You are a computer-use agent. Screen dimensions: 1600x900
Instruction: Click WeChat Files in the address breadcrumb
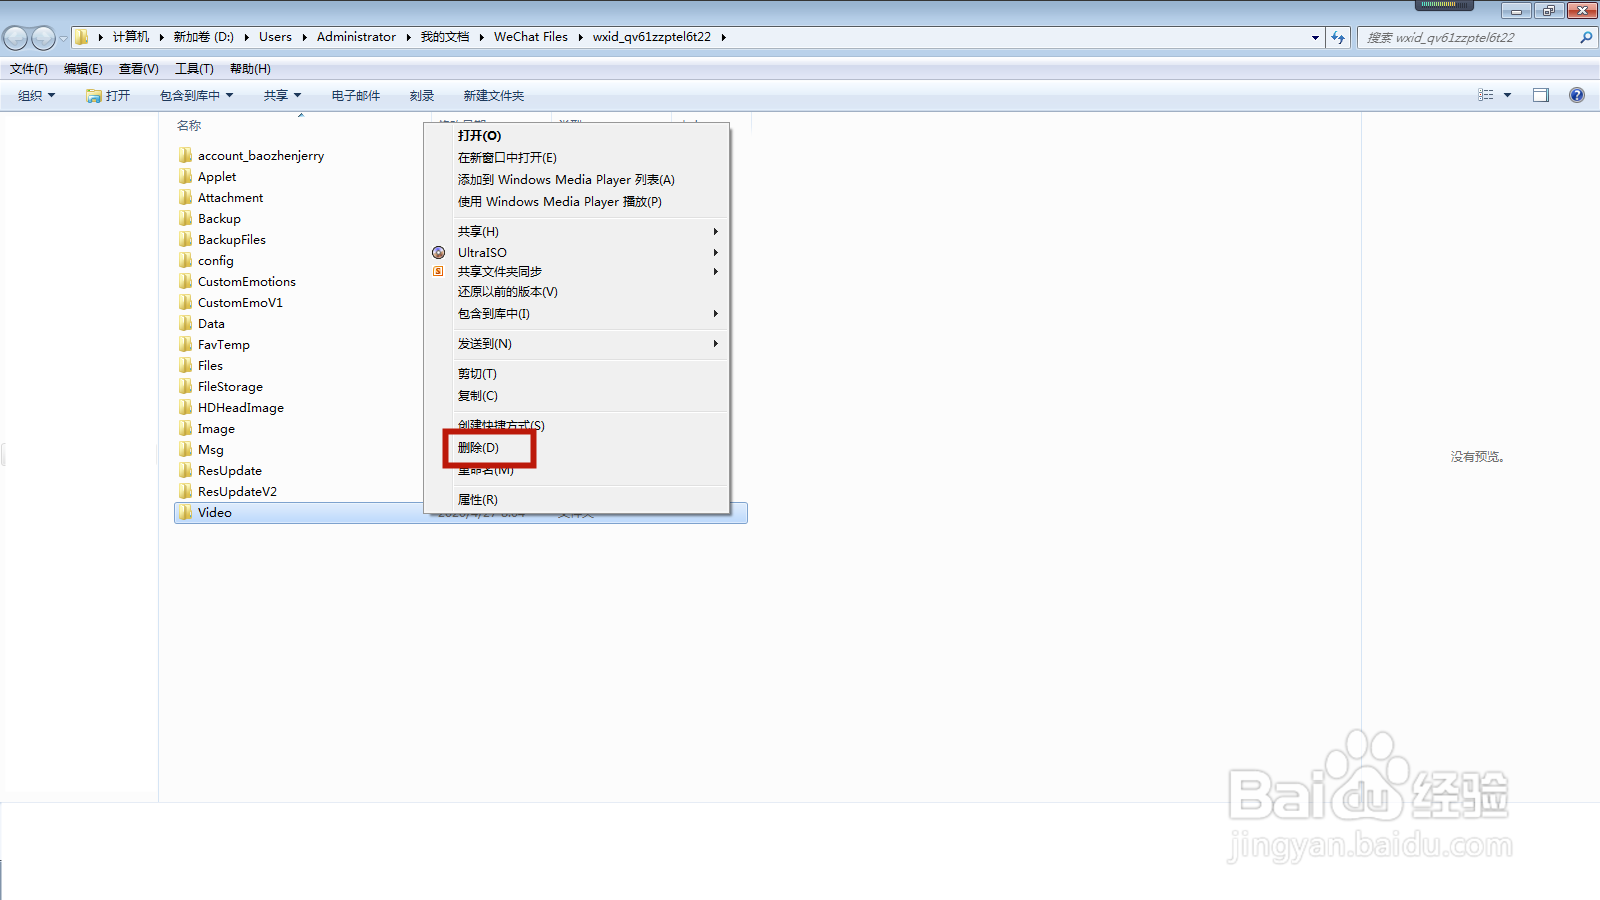click(531, 37)
